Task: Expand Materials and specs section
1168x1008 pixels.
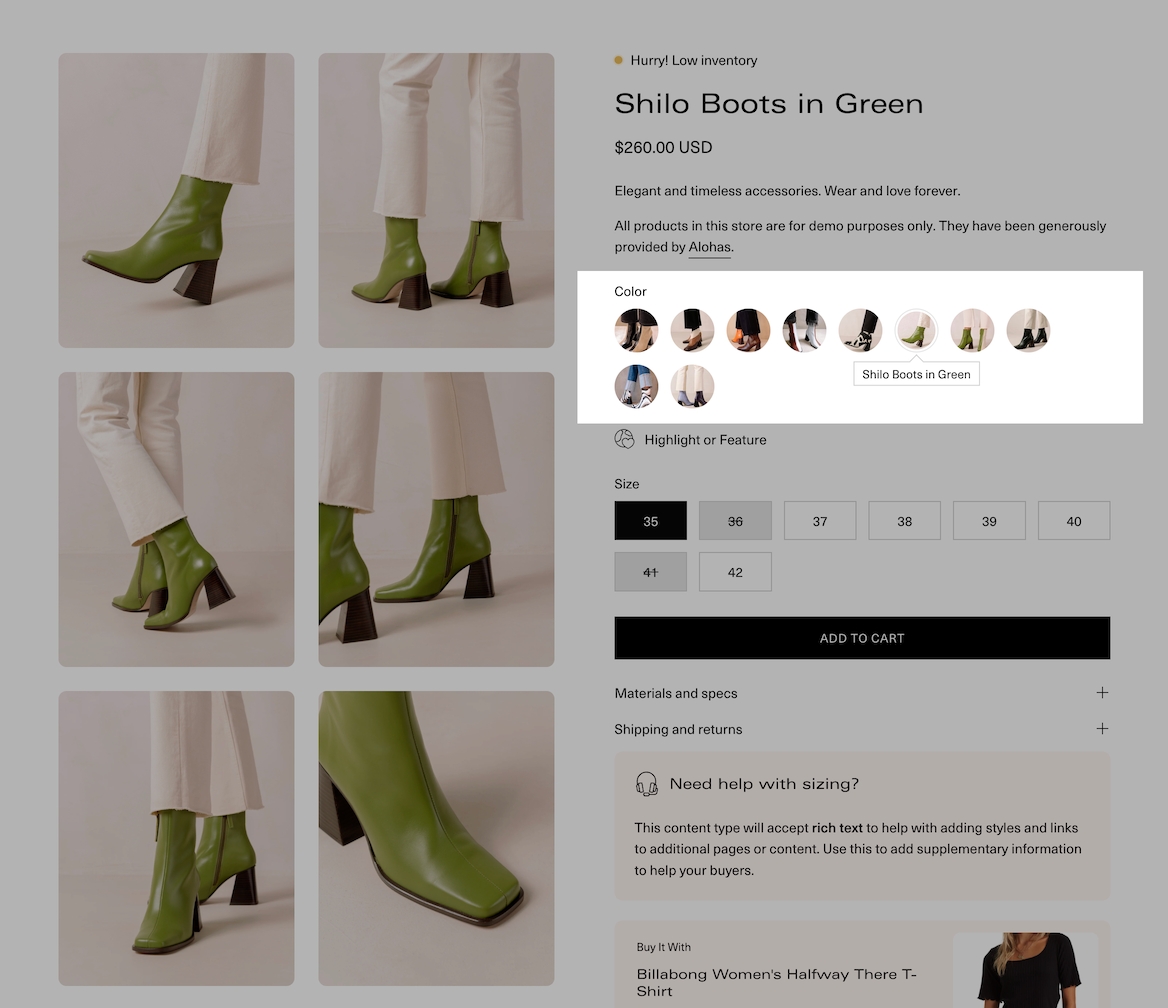Action: pyautogui.click(x=862, y=693)
